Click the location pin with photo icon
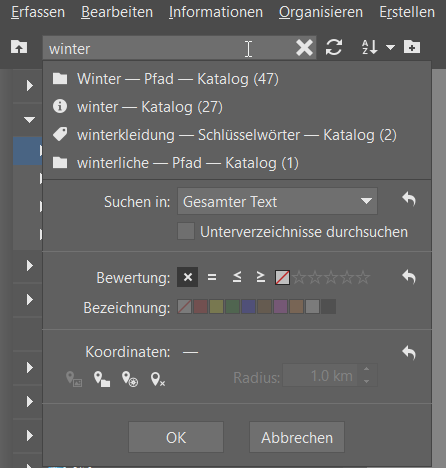The image size is (446, 468). (74, 379)
